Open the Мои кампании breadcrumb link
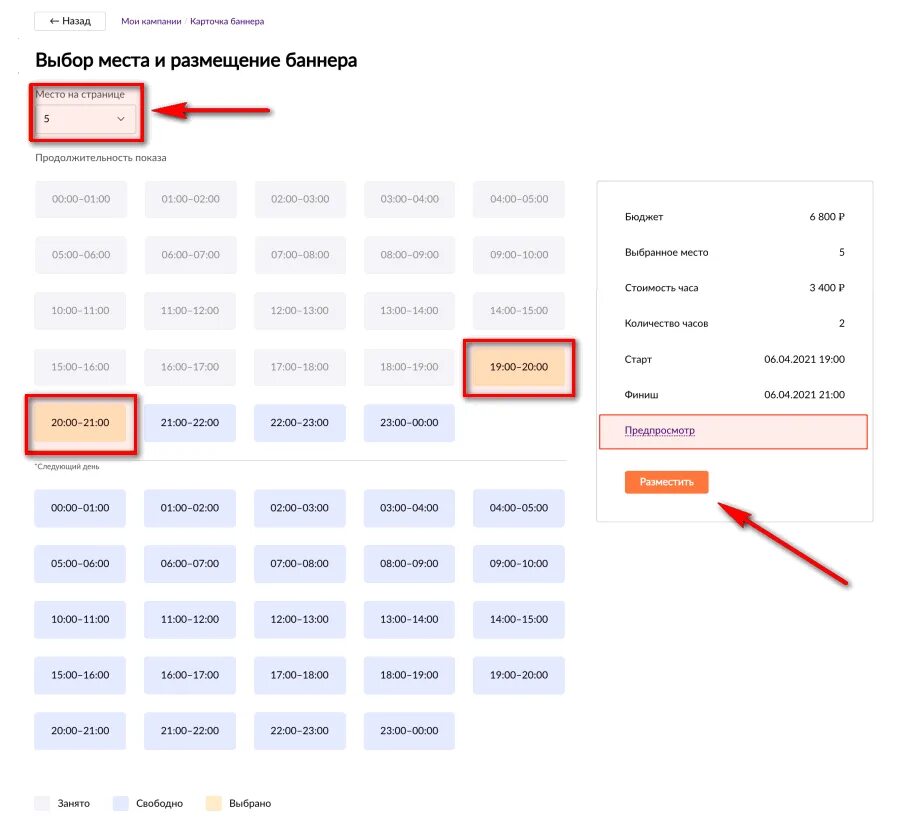Screen dimensions: 900x820 tap(151, 21)
